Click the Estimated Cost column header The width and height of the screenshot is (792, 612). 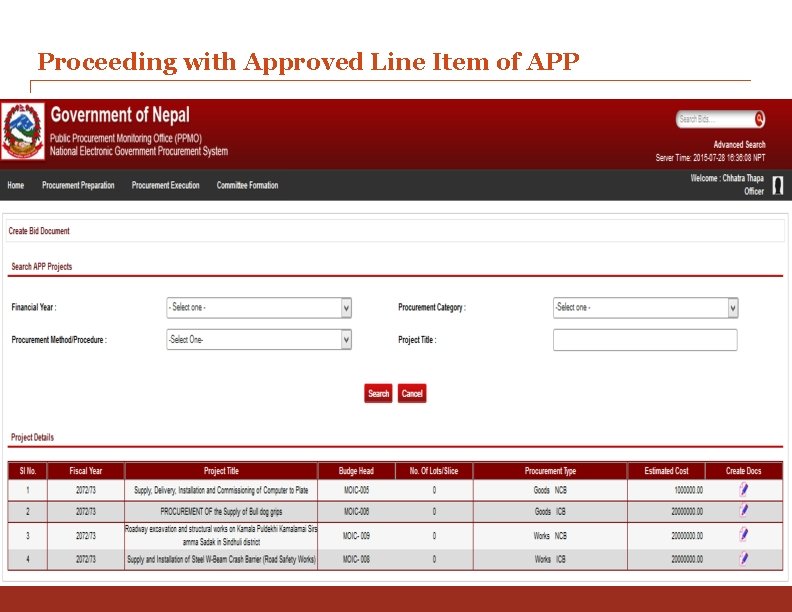tap(666, 471)
